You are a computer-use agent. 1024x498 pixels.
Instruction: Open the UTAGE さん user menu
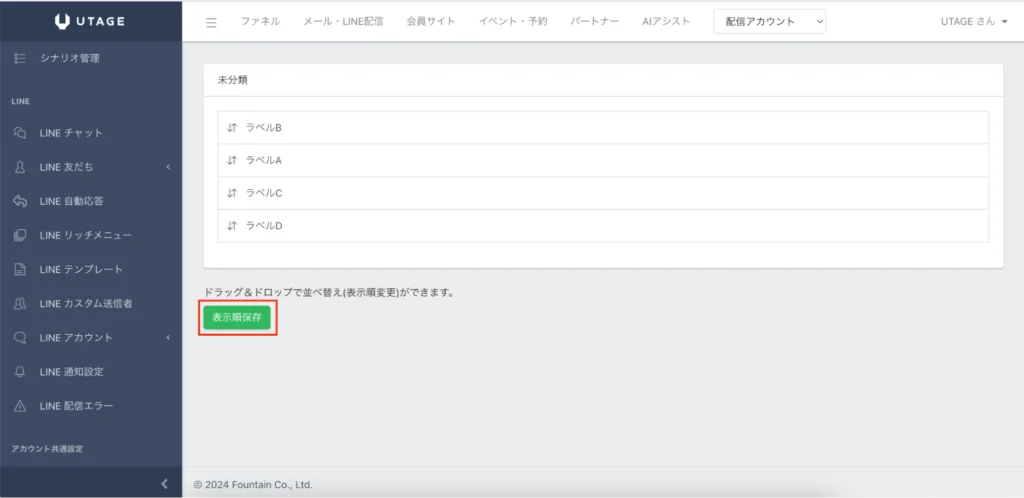pyautogui.click(x=974, y=22)
